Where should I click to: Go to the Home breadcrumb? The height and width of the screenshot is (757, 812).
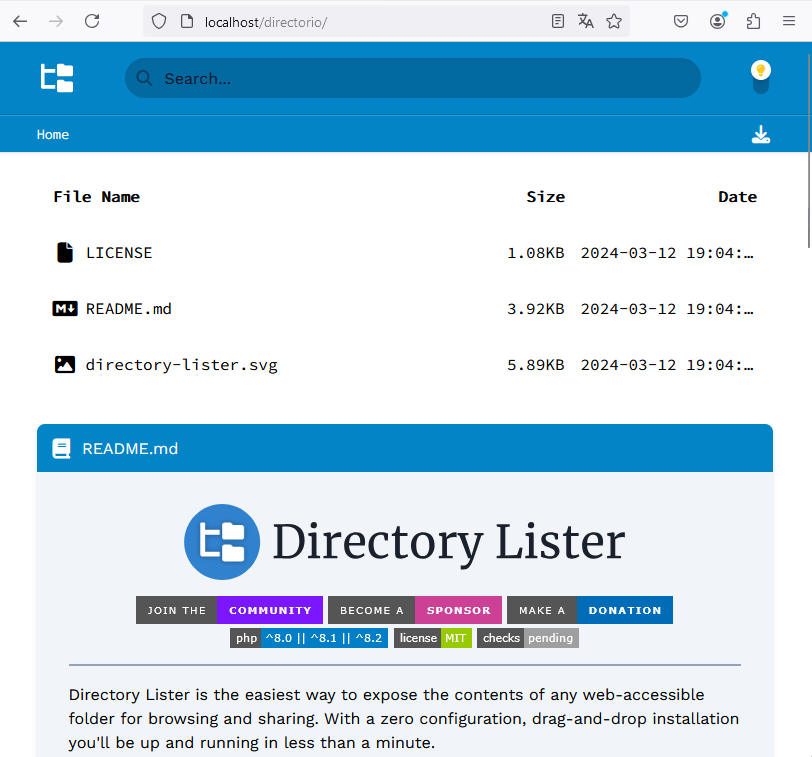click(53, 135)
